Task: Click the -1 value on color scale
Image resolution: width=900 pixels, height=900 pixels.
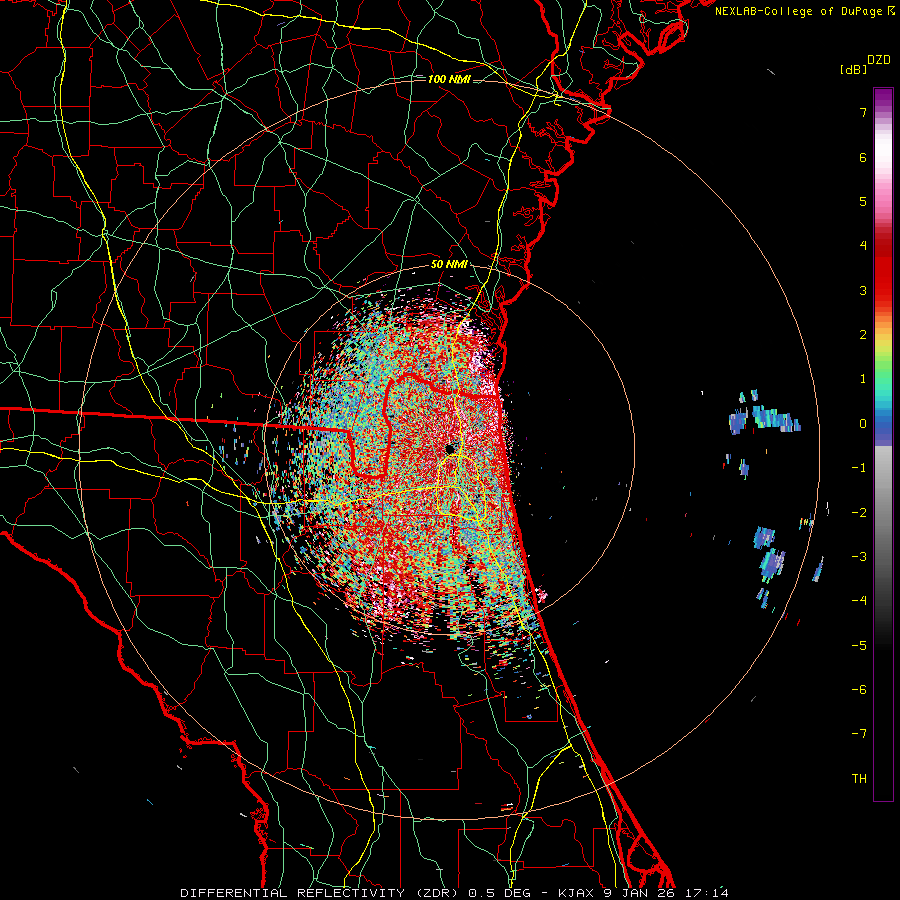Action: (x=859, y=468)
